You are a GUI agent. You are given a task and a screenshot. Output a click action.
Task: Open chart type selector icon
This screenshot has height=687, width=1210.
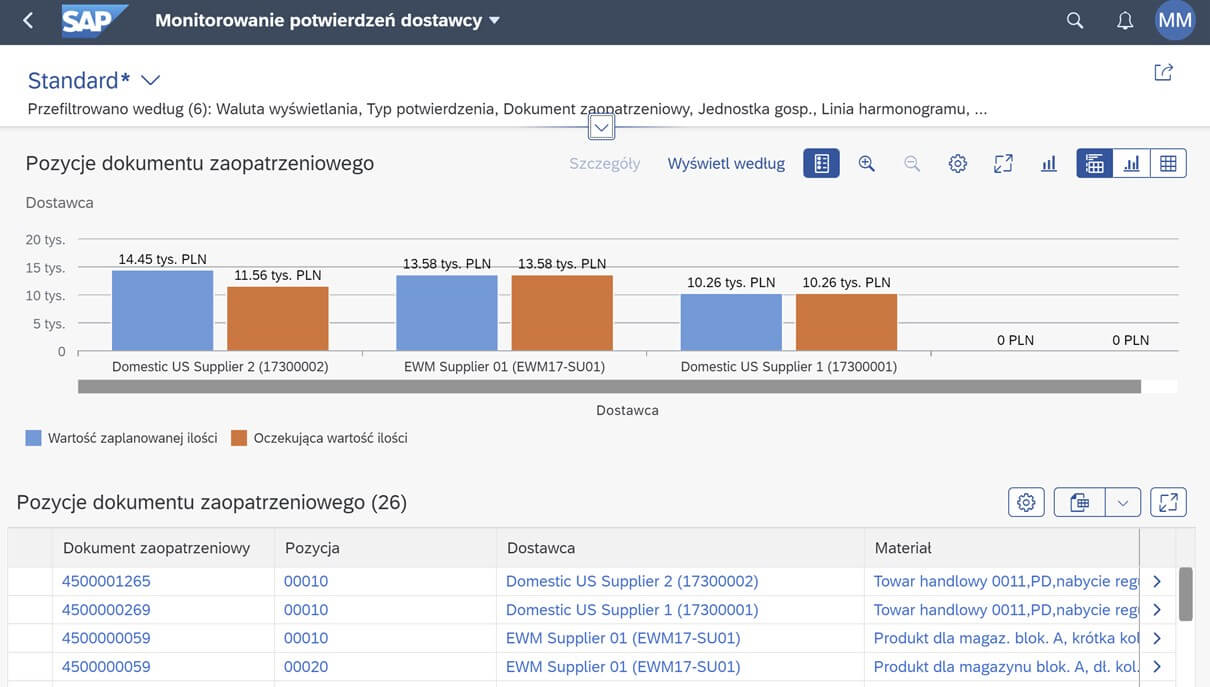pyautogui.click(x=1049, y=164)
